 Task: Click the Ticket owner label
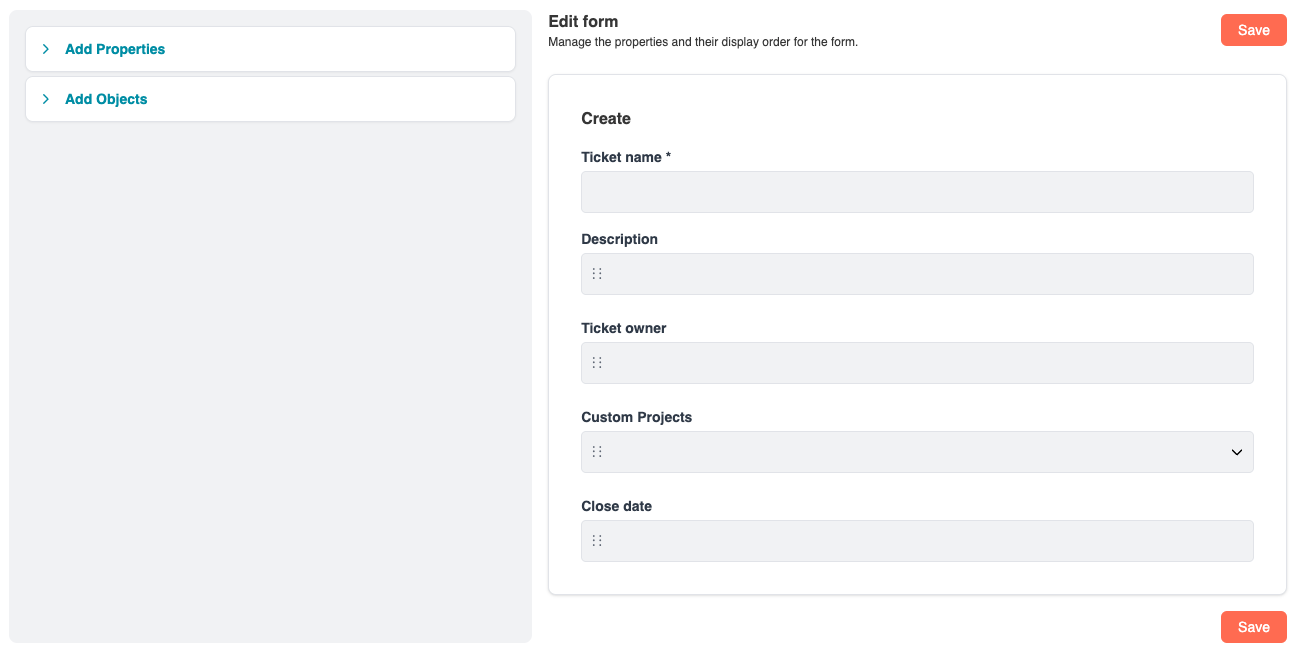tap(623, 328)
